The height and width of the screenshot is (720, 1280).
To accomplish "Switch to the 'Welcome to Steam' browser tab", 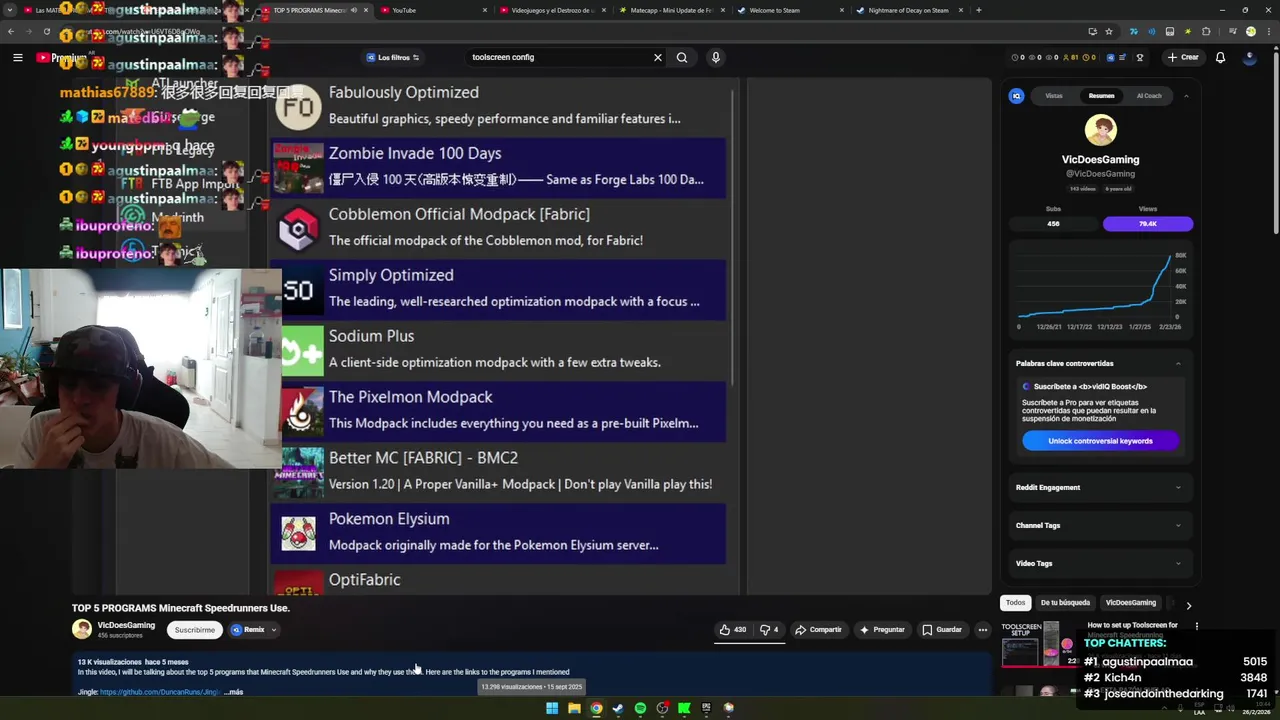I will tap(789, 10).
